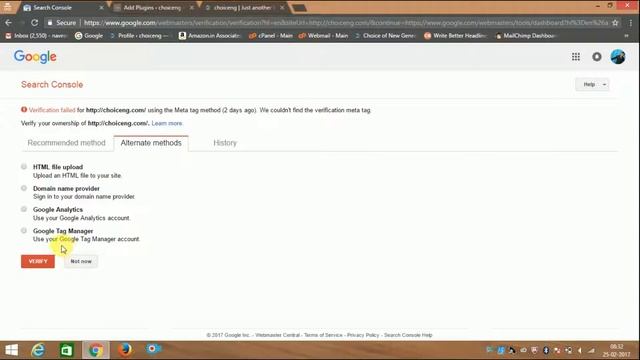Open the Google account avatar
The width and height of the screenshot is (640, 360).
(x=618, y=57)
